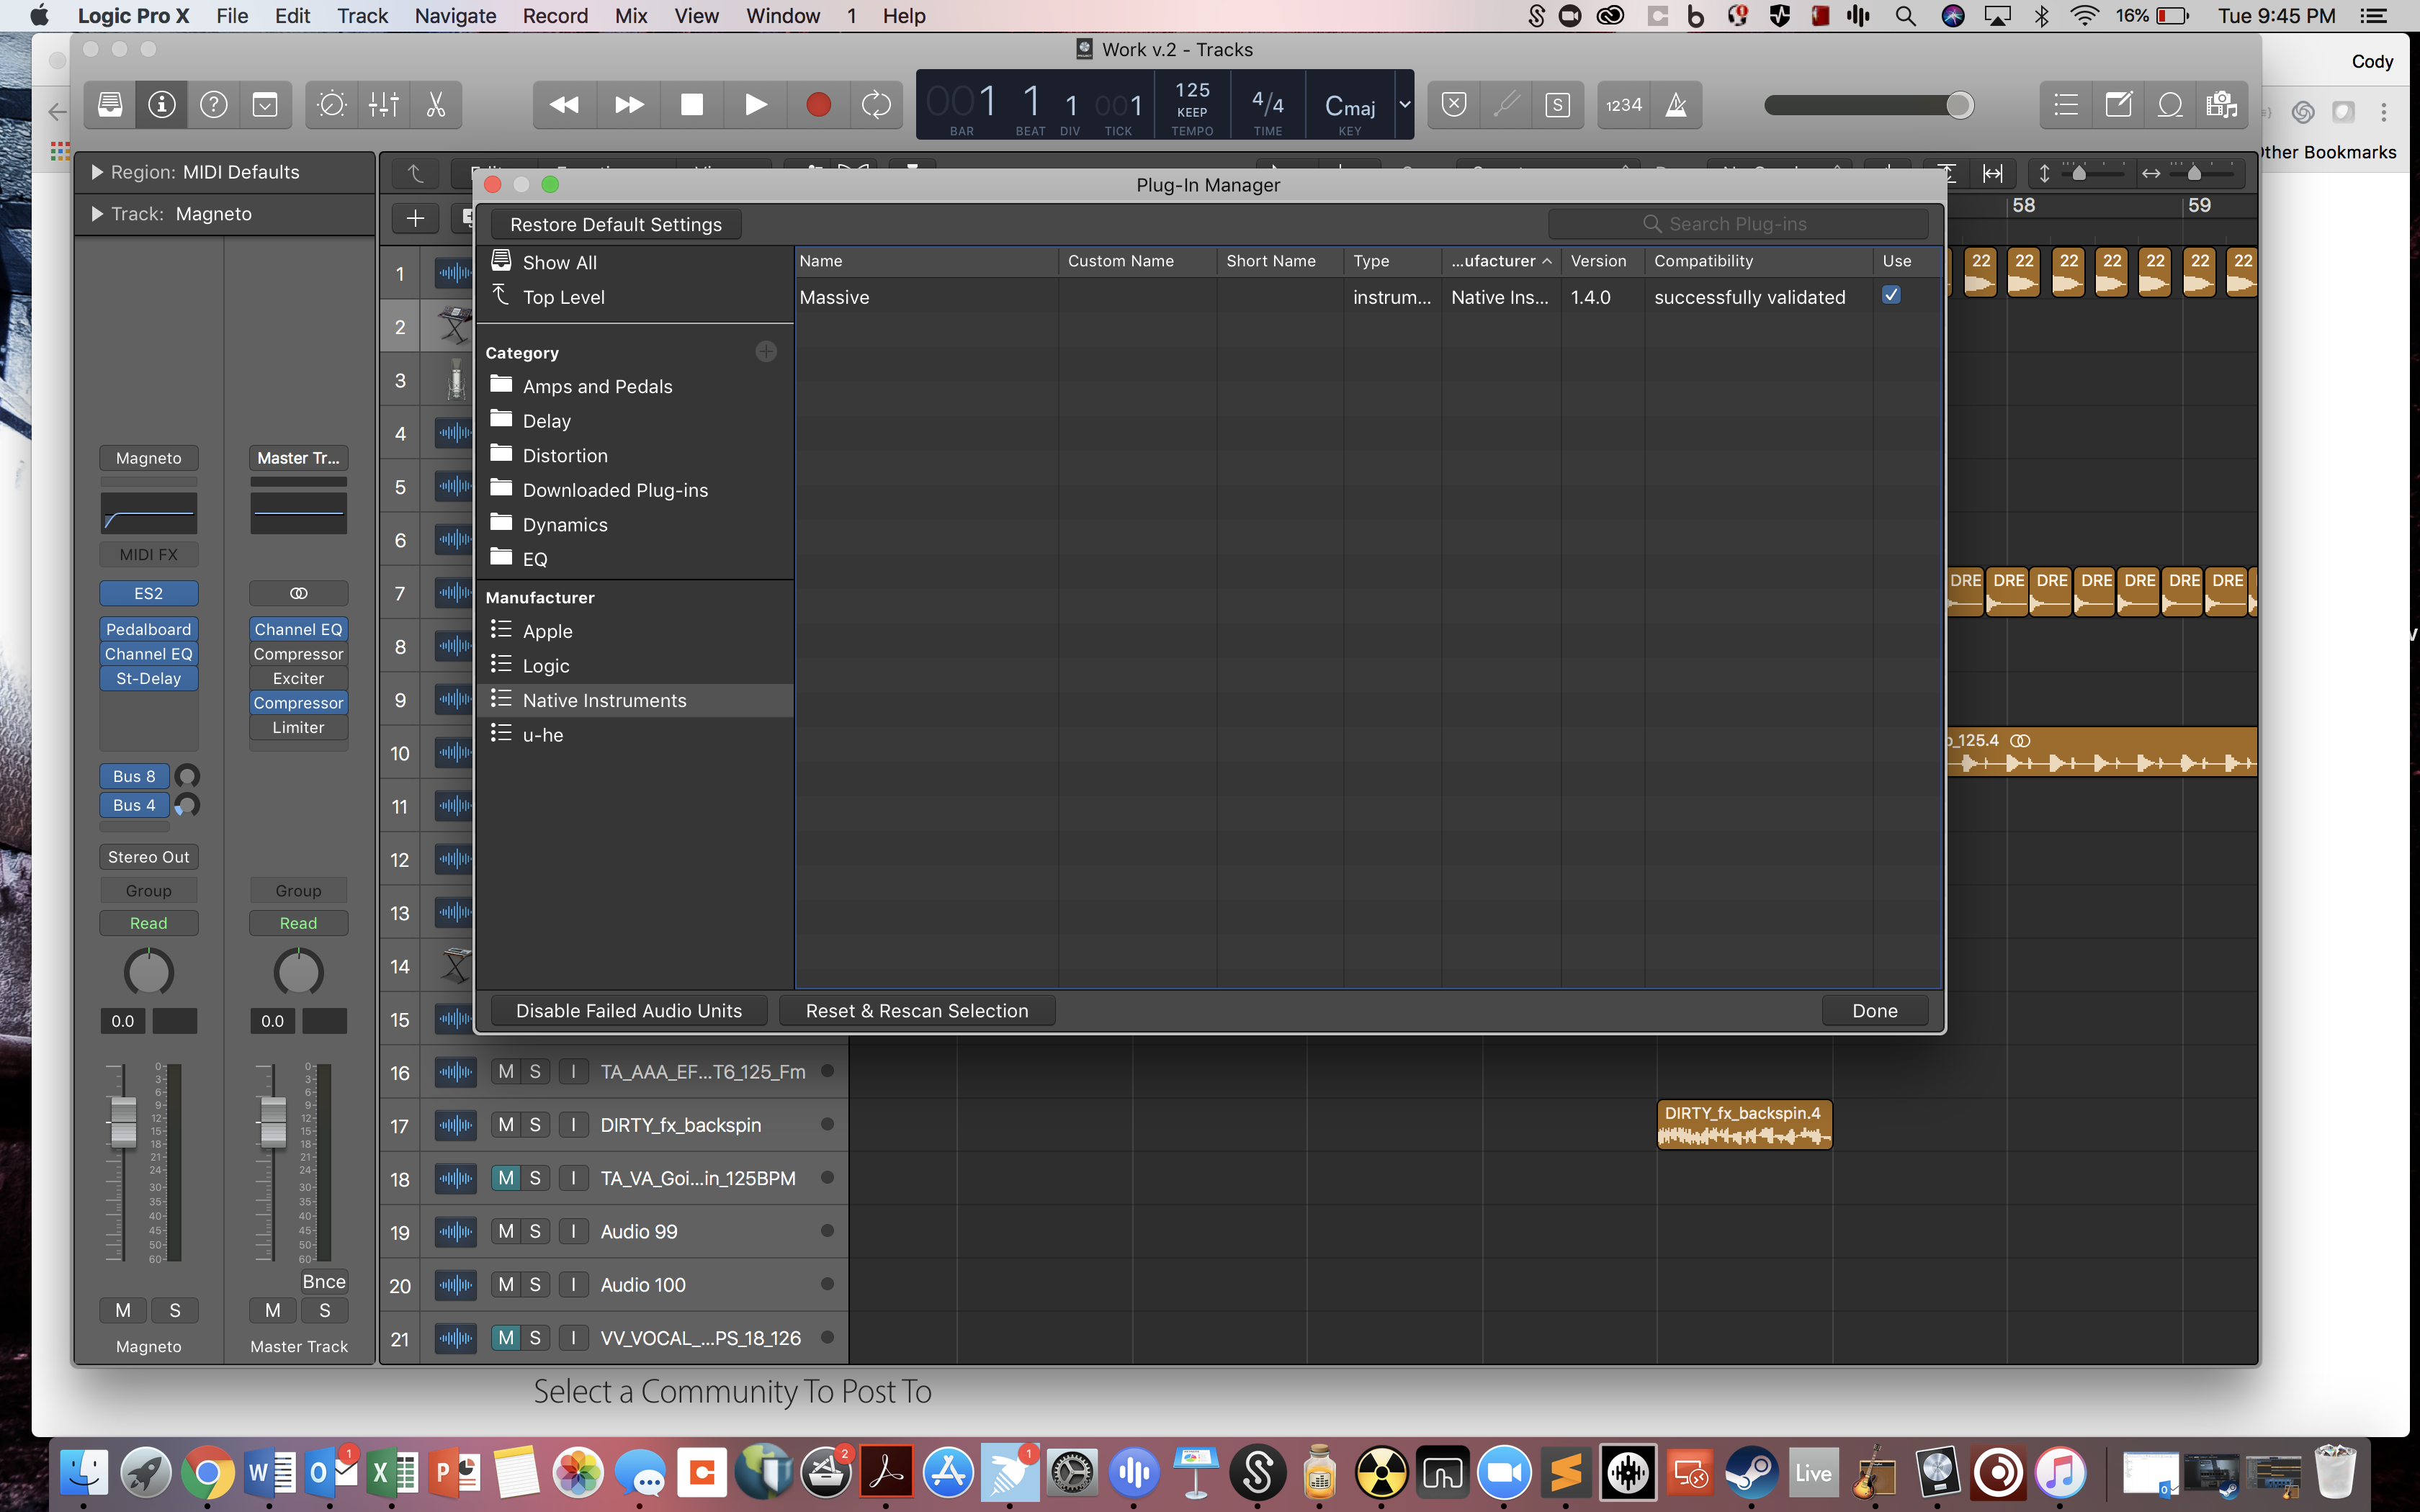Solo the DIRTY_fx_backspin track

click(x=535, y=1125)
